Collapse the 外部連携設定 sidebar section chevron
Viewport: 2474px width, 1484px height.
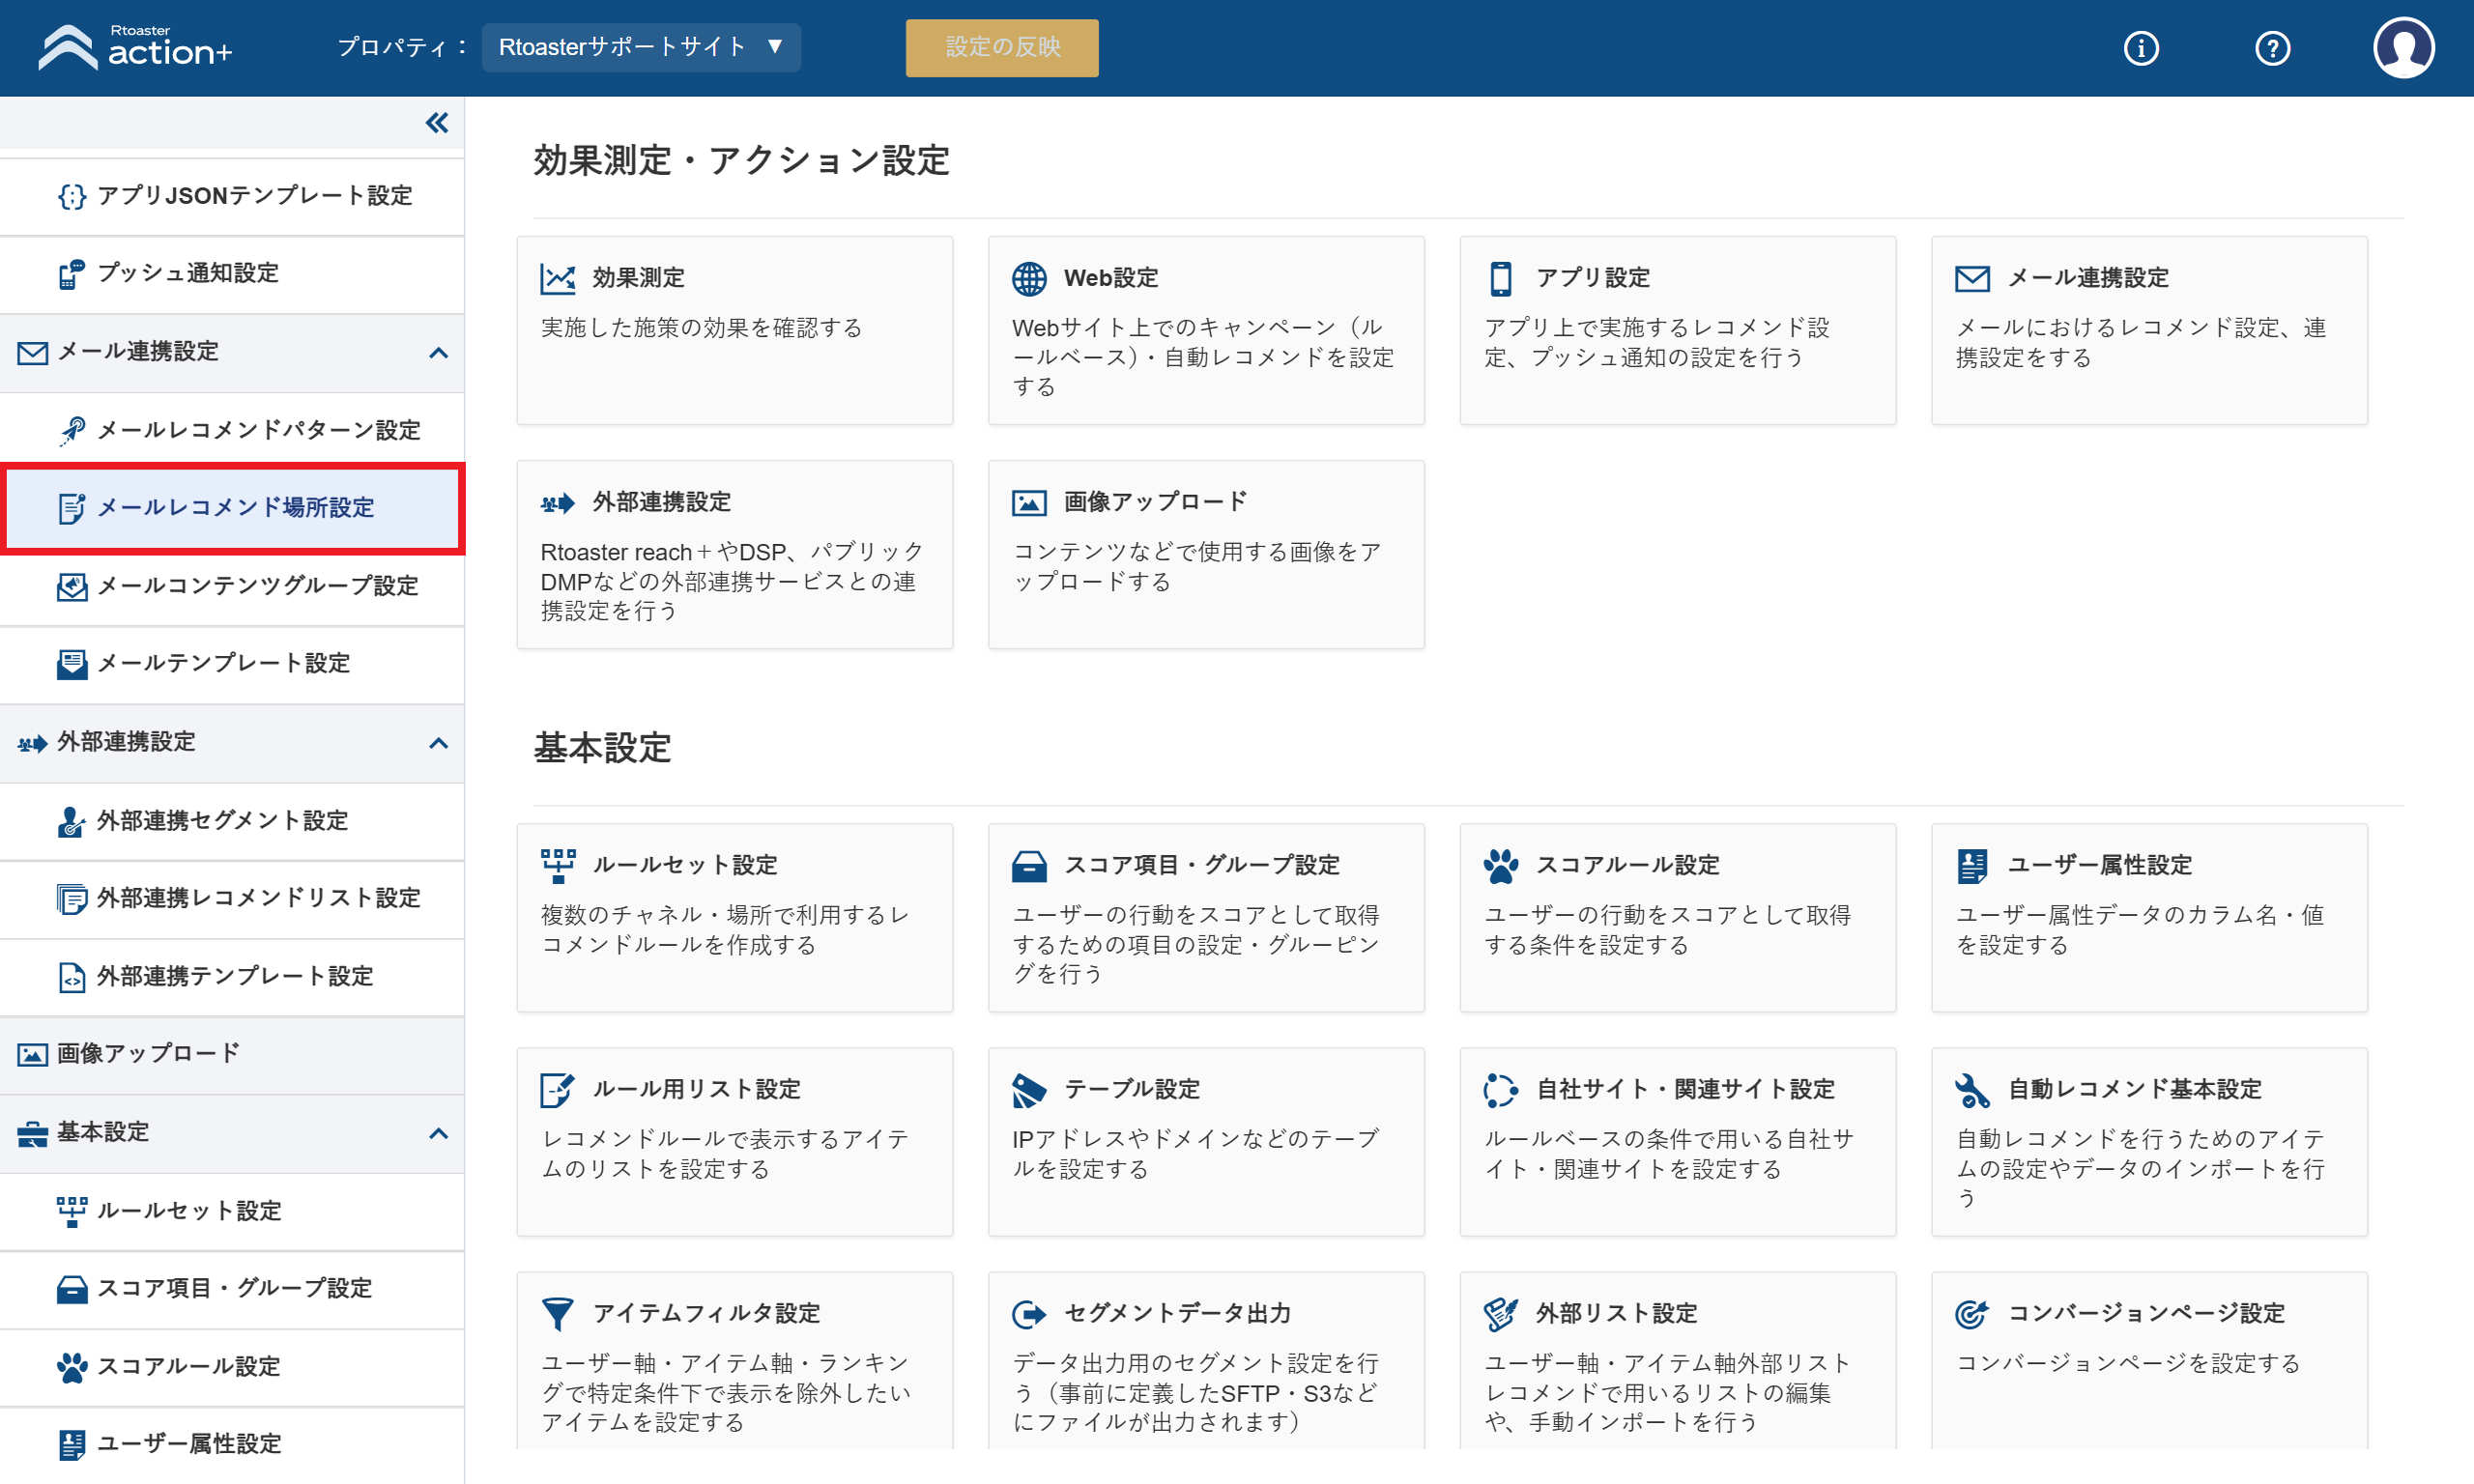(x=438, y=742)
